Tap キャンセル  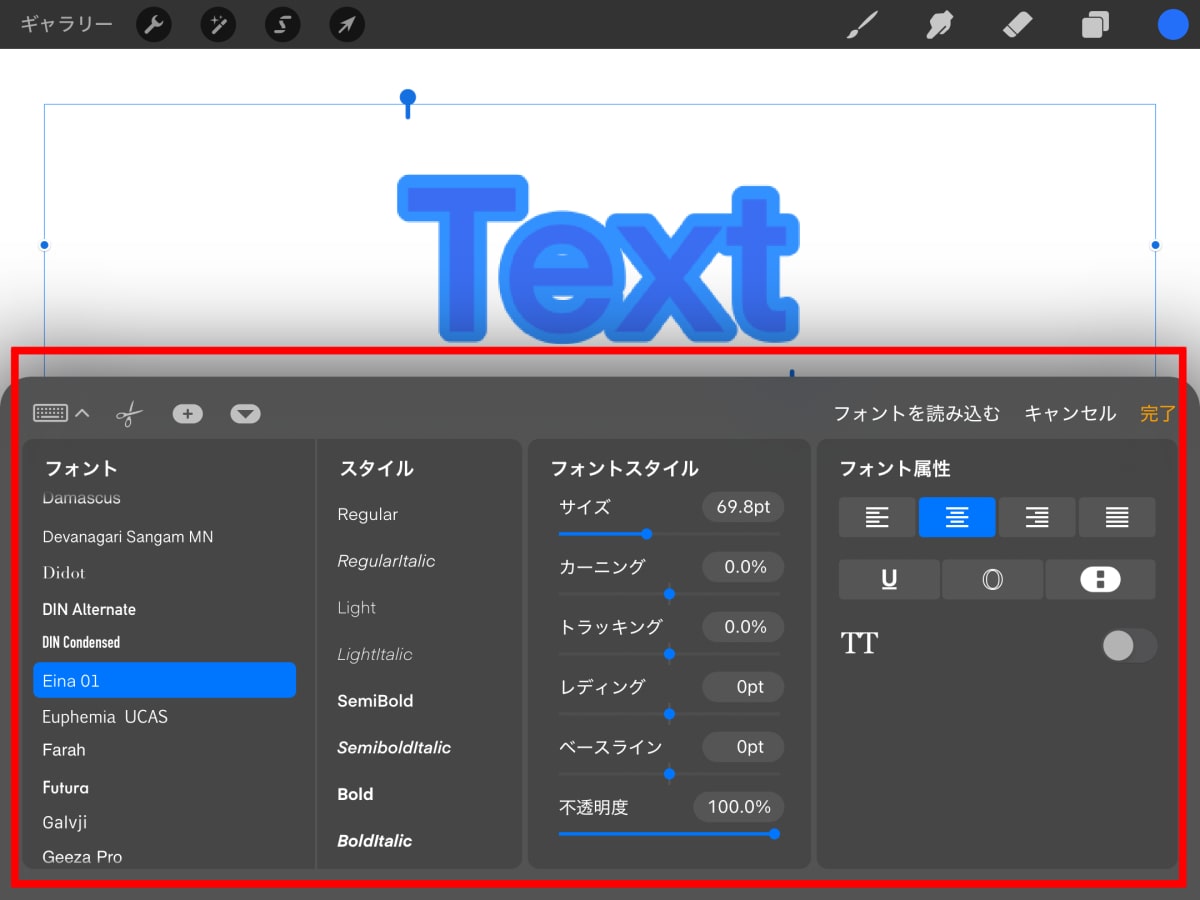1070,413
